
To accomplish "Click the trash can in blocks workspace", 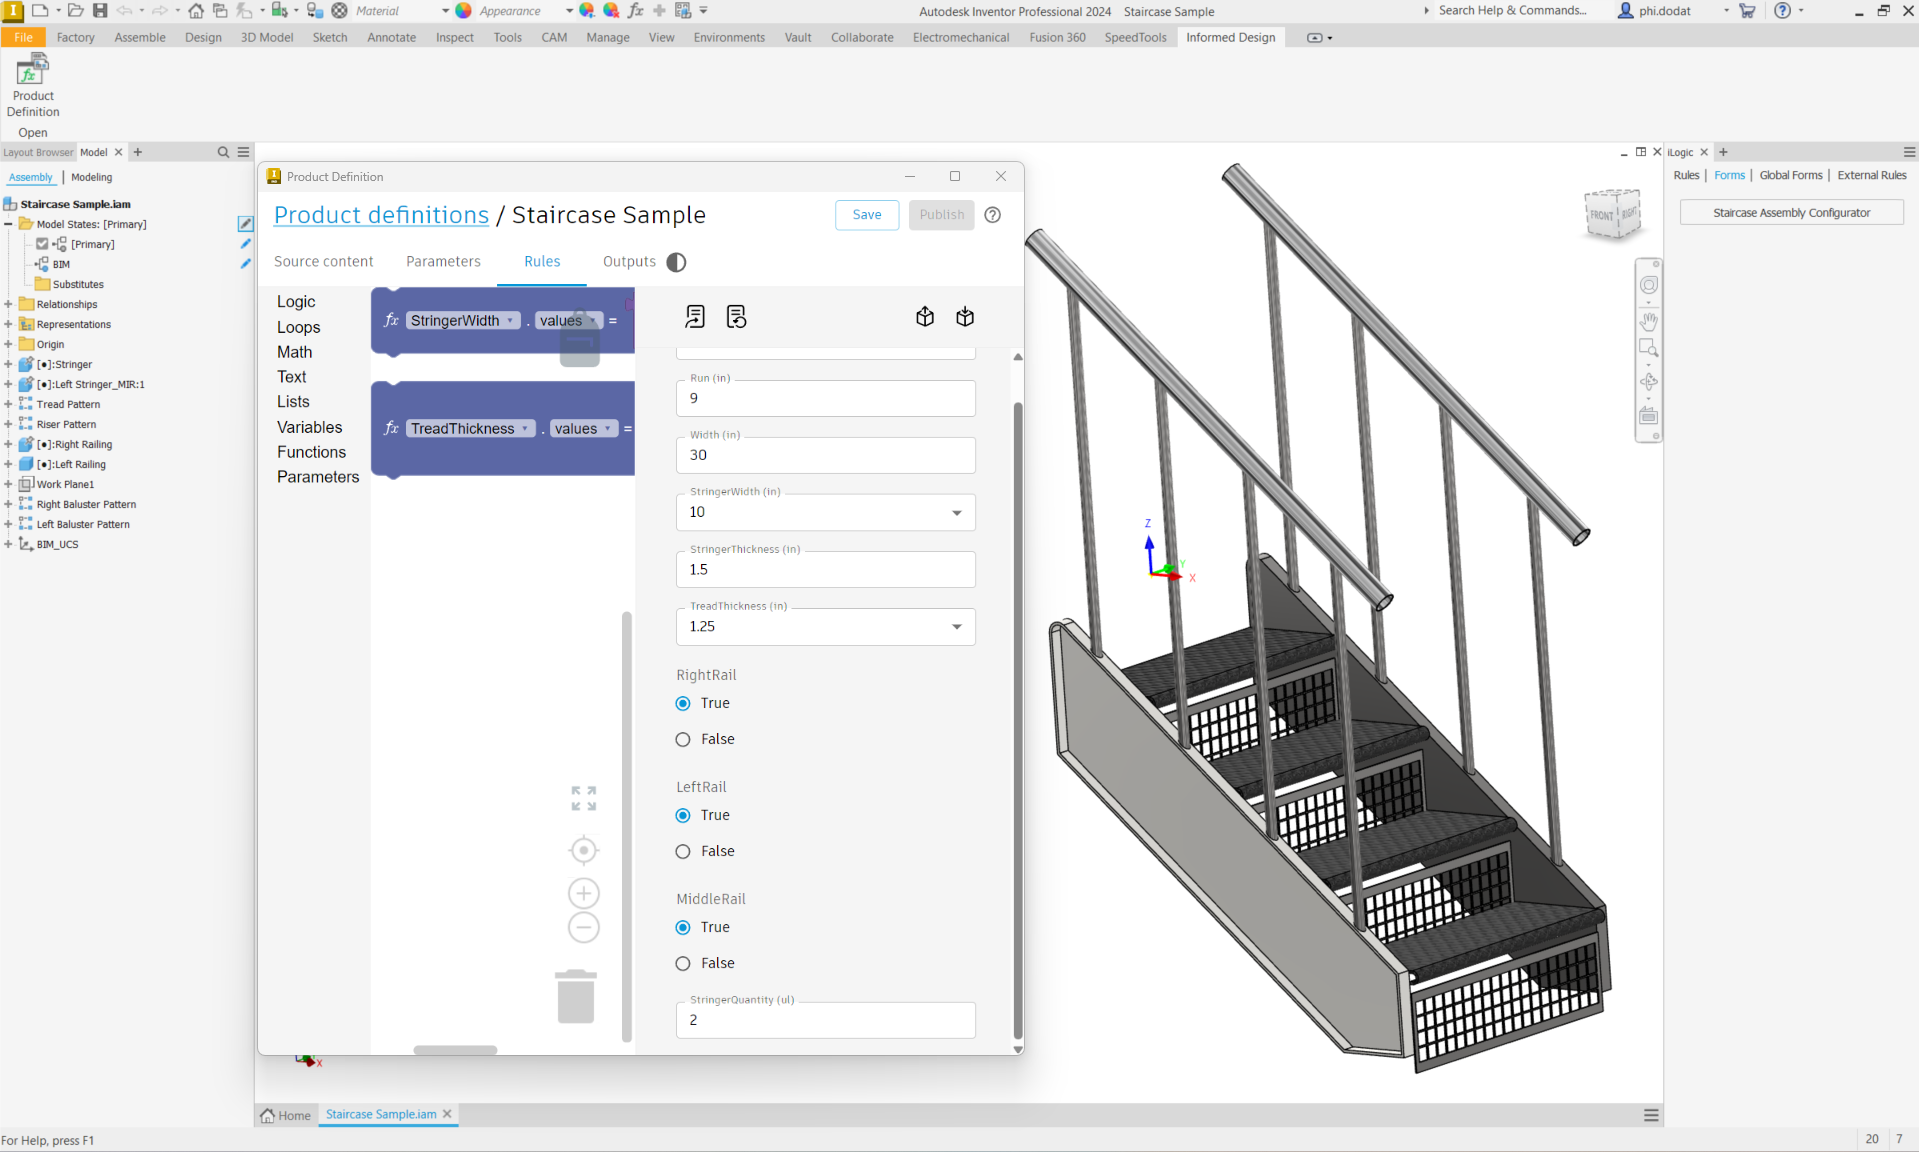I will tap(576, 996).
